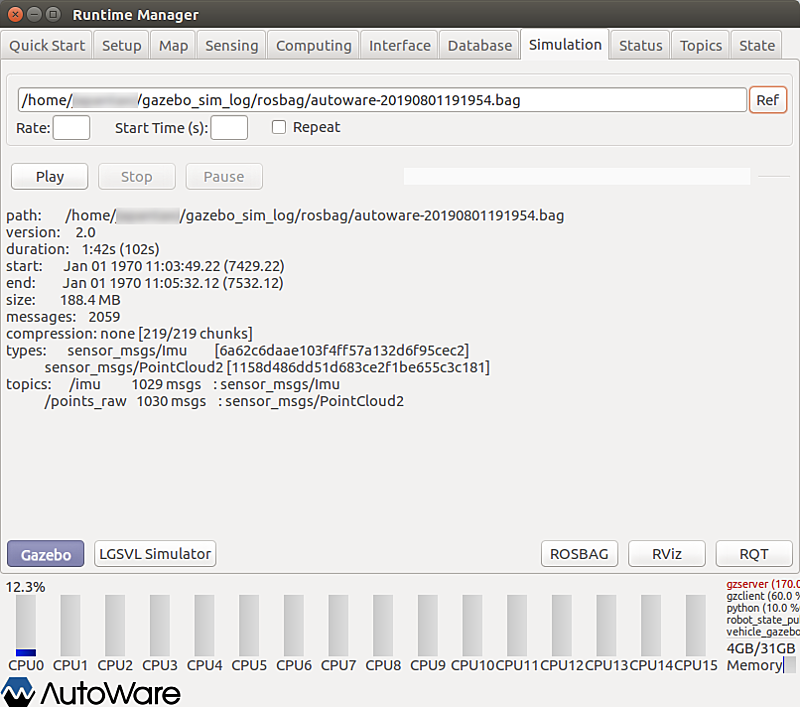Enable the Repeat checkbox

click(x=279, y=127)
